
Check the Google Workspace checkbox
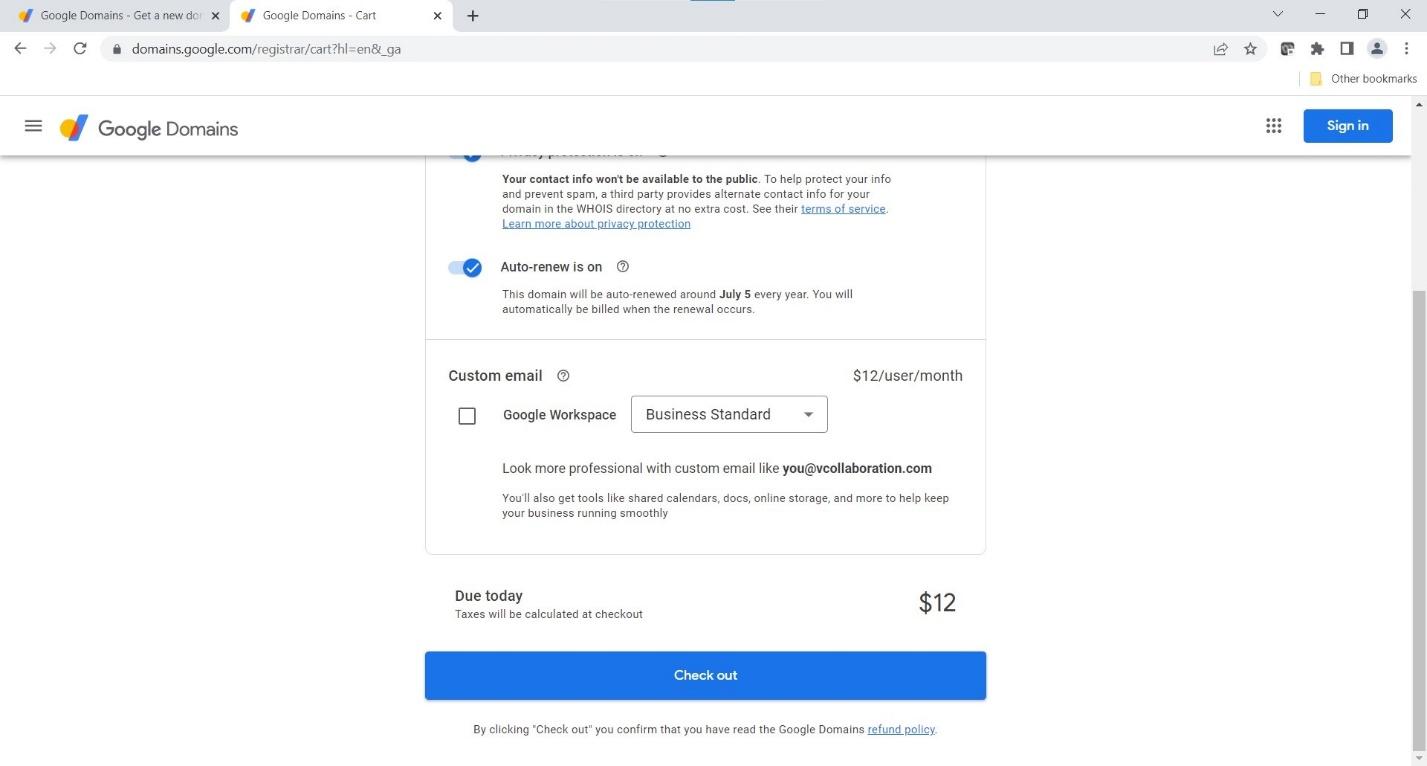point(467,416)
